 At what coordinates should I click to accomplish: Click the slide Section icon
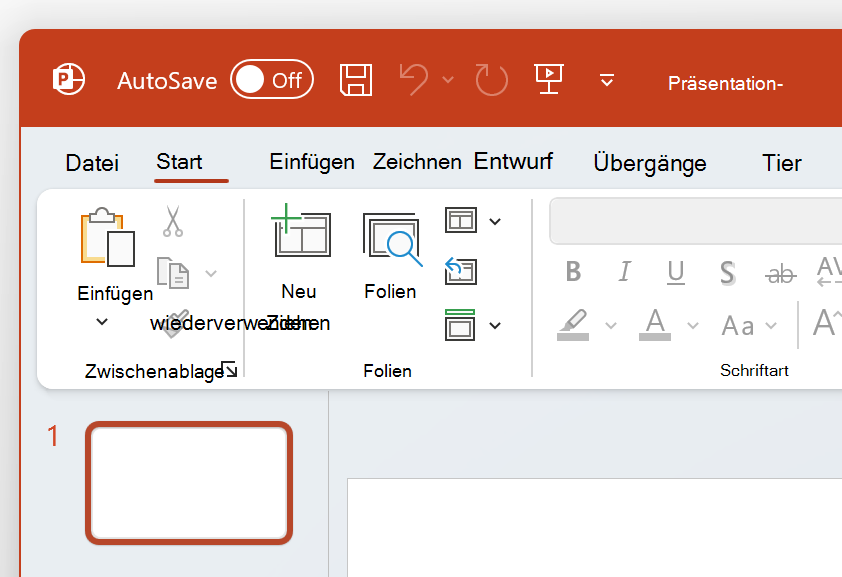460,325
